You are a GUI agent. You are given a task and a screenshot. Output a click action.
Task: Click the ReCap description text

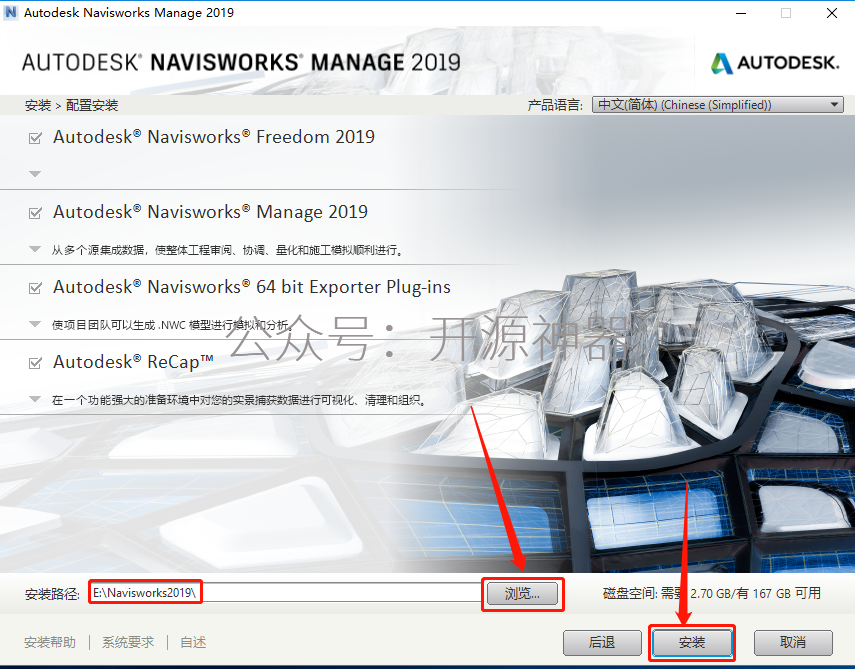(x=239, y=400)
